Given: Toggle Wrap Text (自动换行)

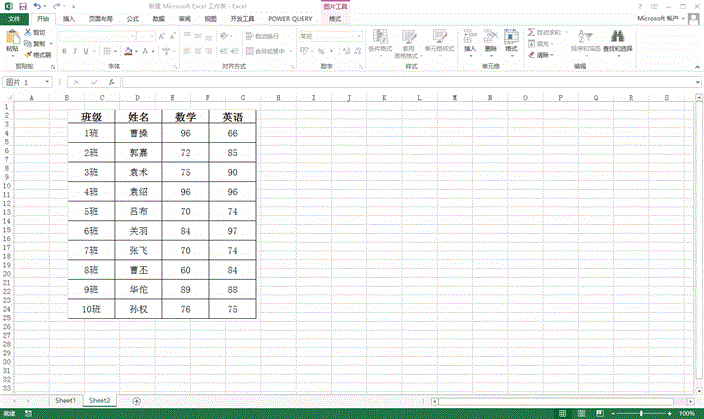Looking at the screenshot, I should pyautogui.click(x=262, y=36).
